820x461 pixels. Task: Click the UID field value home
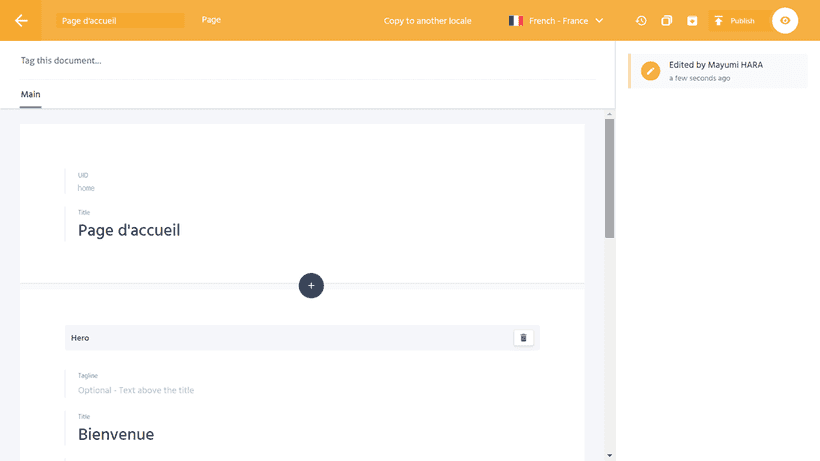pos(86,188)
